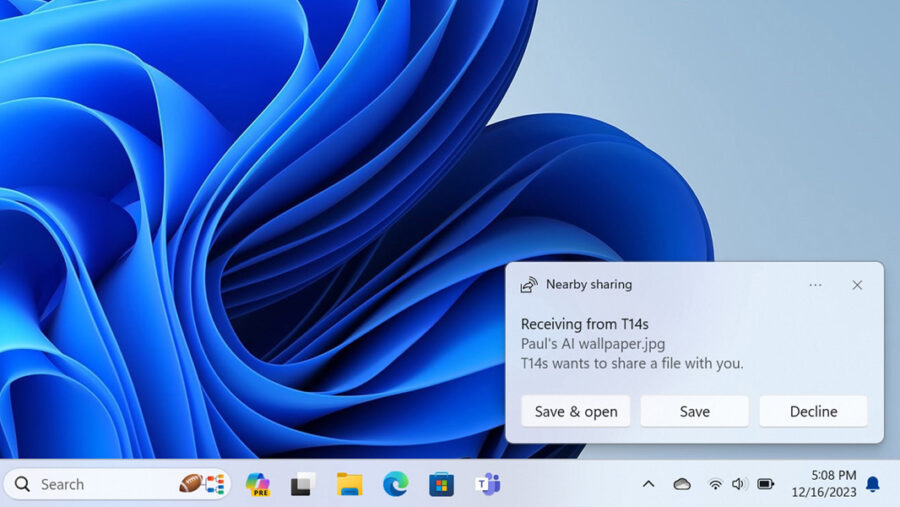Screen dimensions: 900x507
Task: Click file name "Paul's AI wallpaper.jpg"
Action: pyautogui.click(x=593, y=344)
